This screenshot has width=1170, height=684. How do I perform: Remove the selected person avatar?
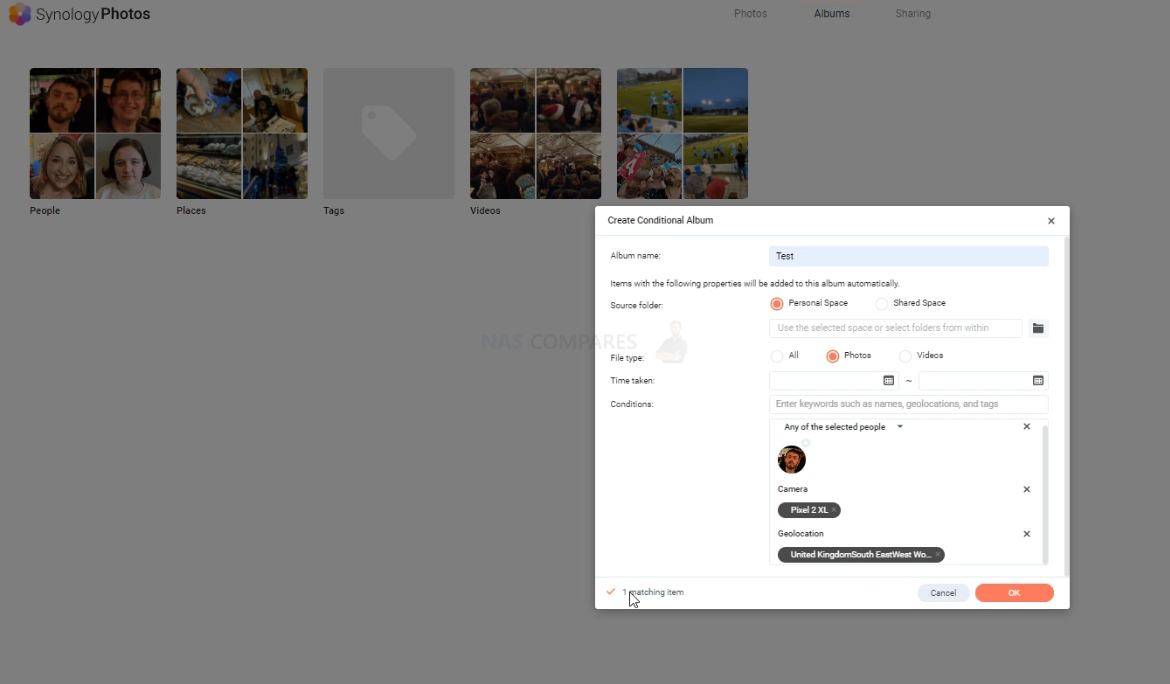(806, 443)
